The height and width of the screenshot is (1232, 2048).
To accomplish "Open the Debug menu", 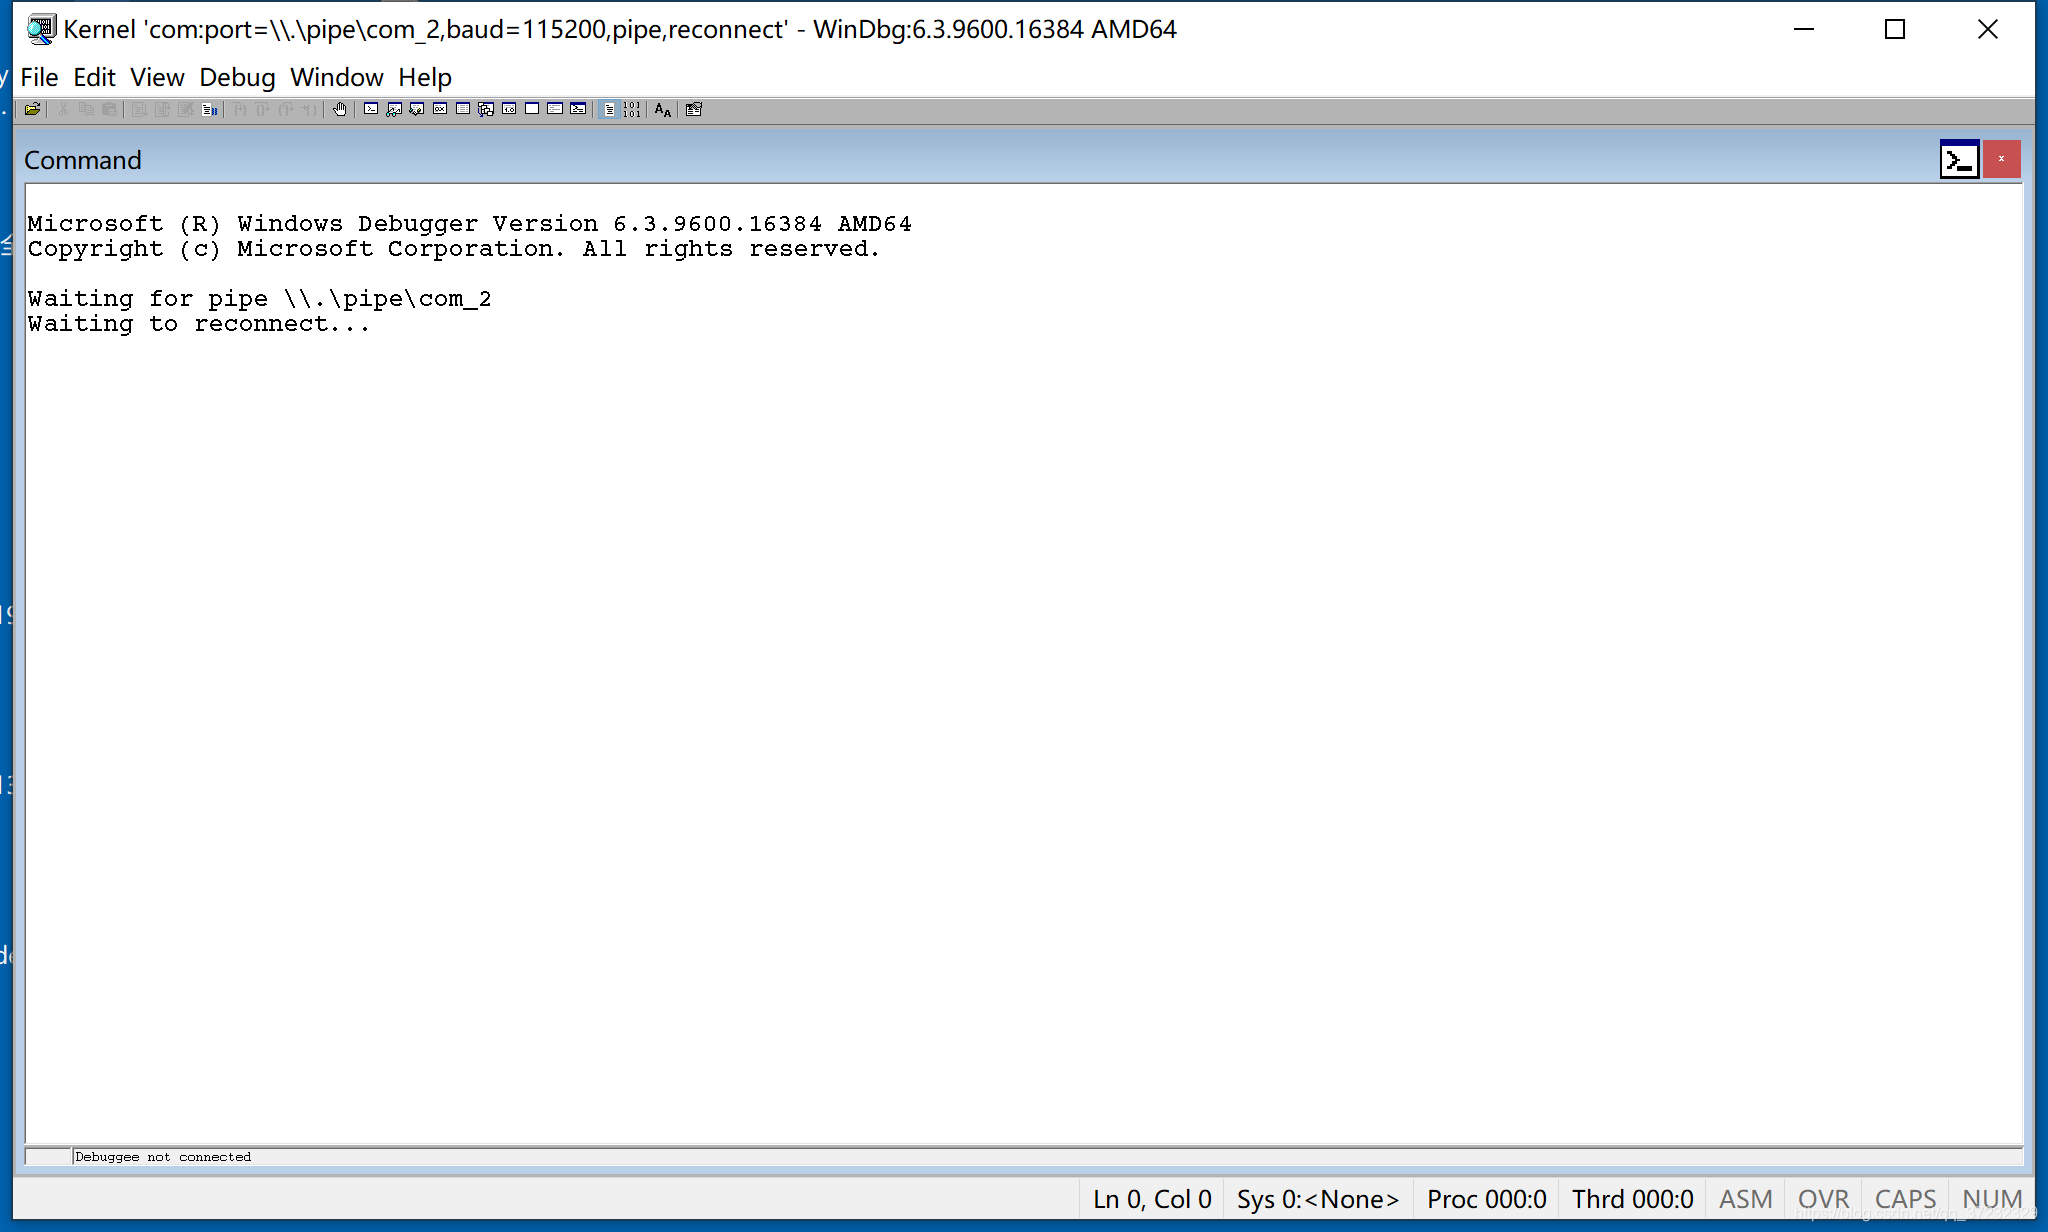I will pyautogui.click(x=237, y=77).
